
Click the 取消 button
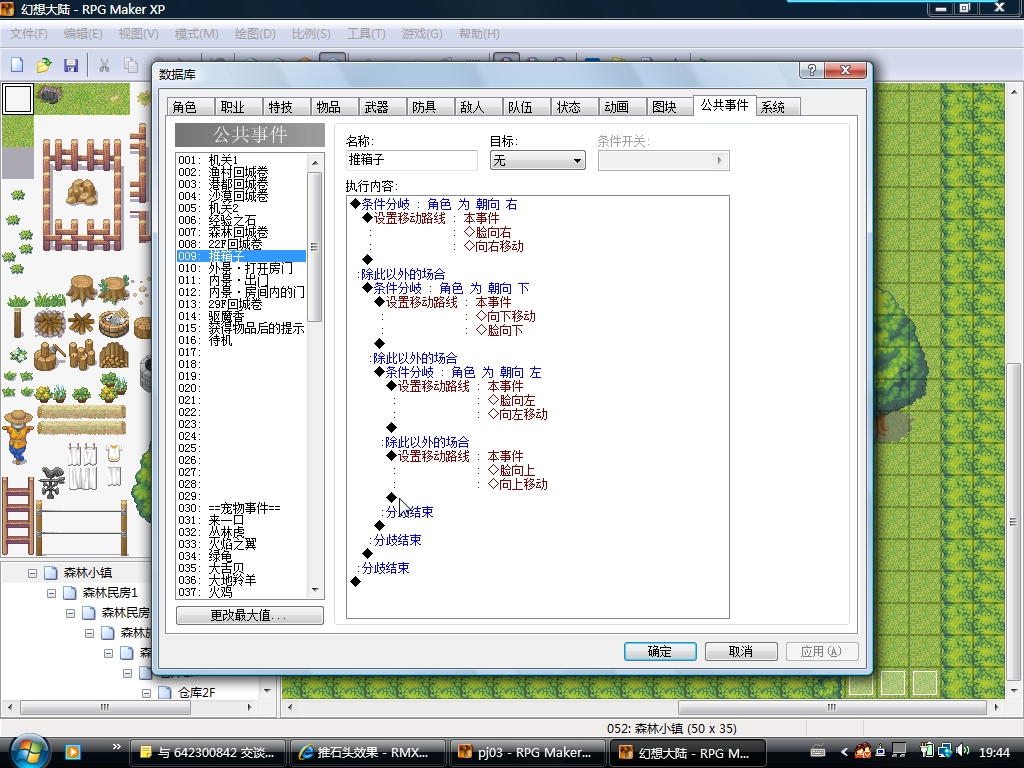tap(741, 651)
